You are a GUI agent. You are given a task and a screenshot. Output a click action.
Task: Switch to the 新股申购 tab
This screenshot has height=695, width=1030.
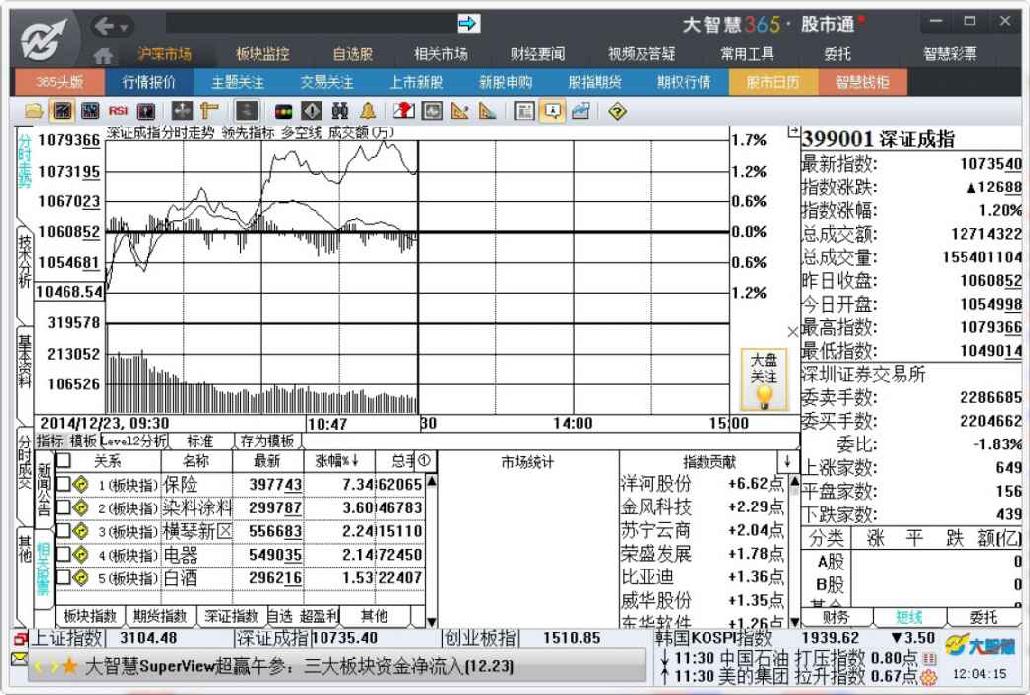[x=505, y=82]
